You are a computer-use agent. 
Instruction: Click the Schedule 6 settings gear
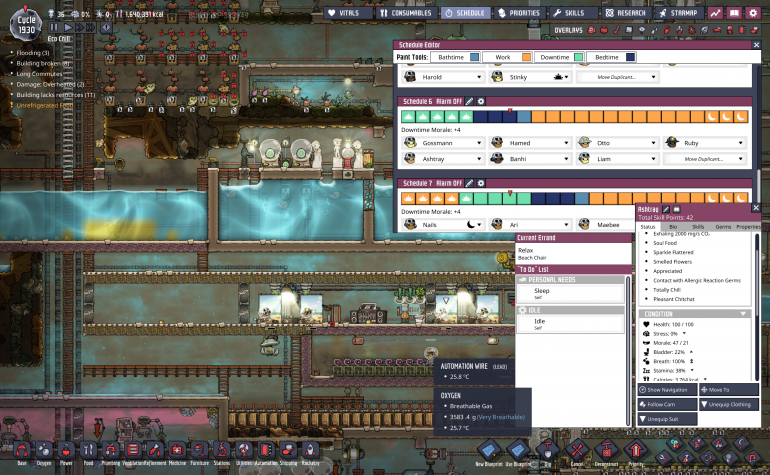click(x=481, y=101)
